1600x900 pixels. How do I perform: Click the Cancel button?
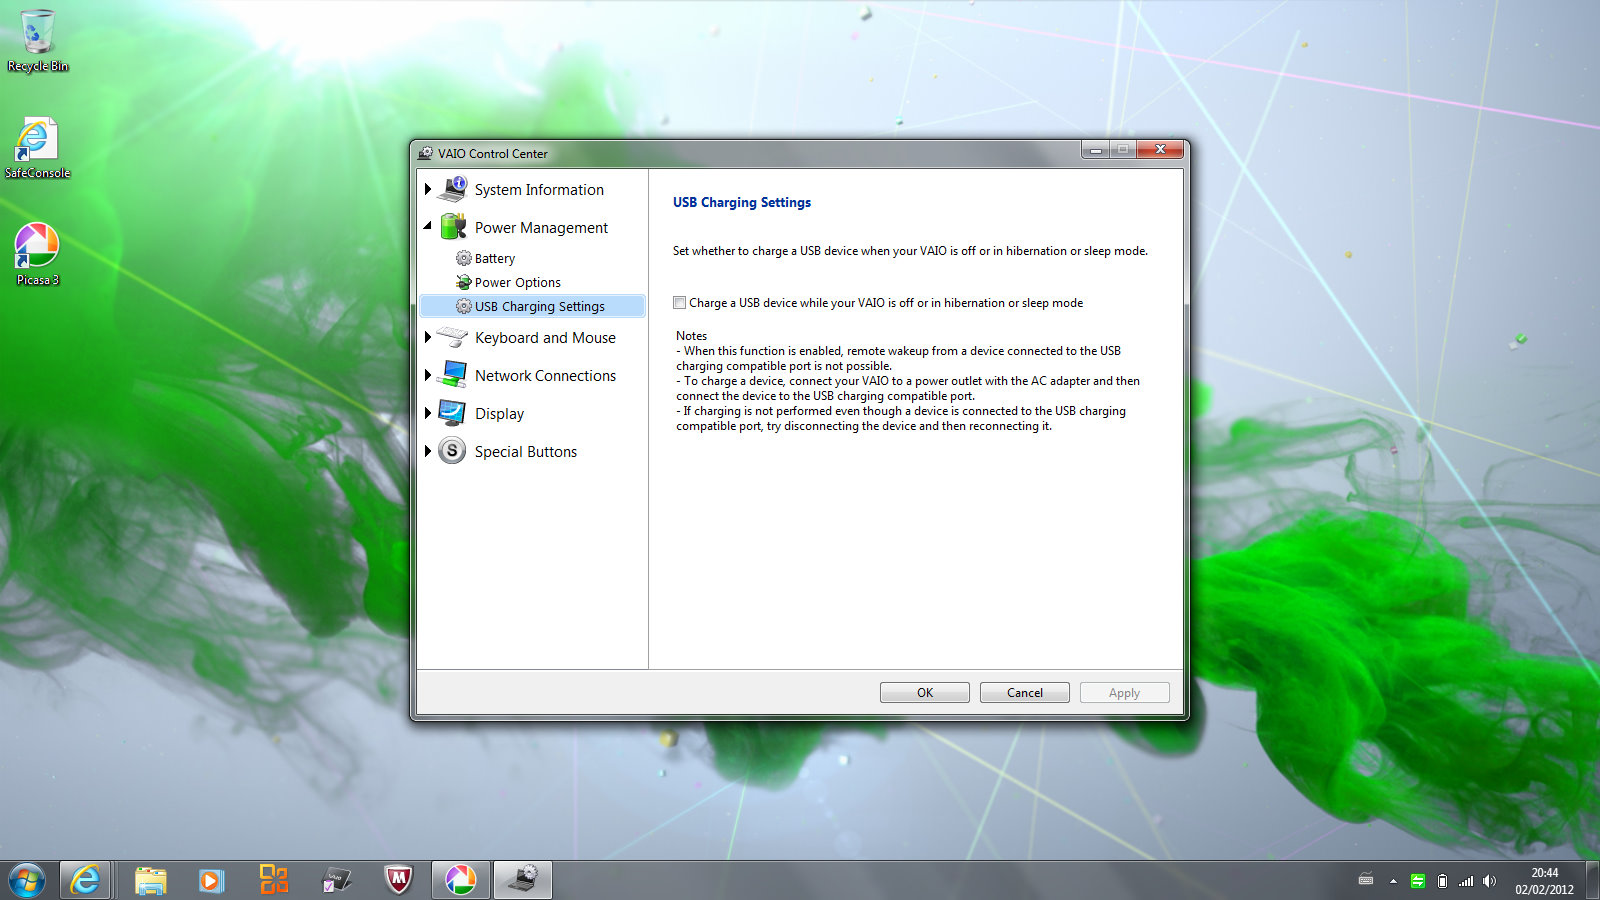[1025, 692]
